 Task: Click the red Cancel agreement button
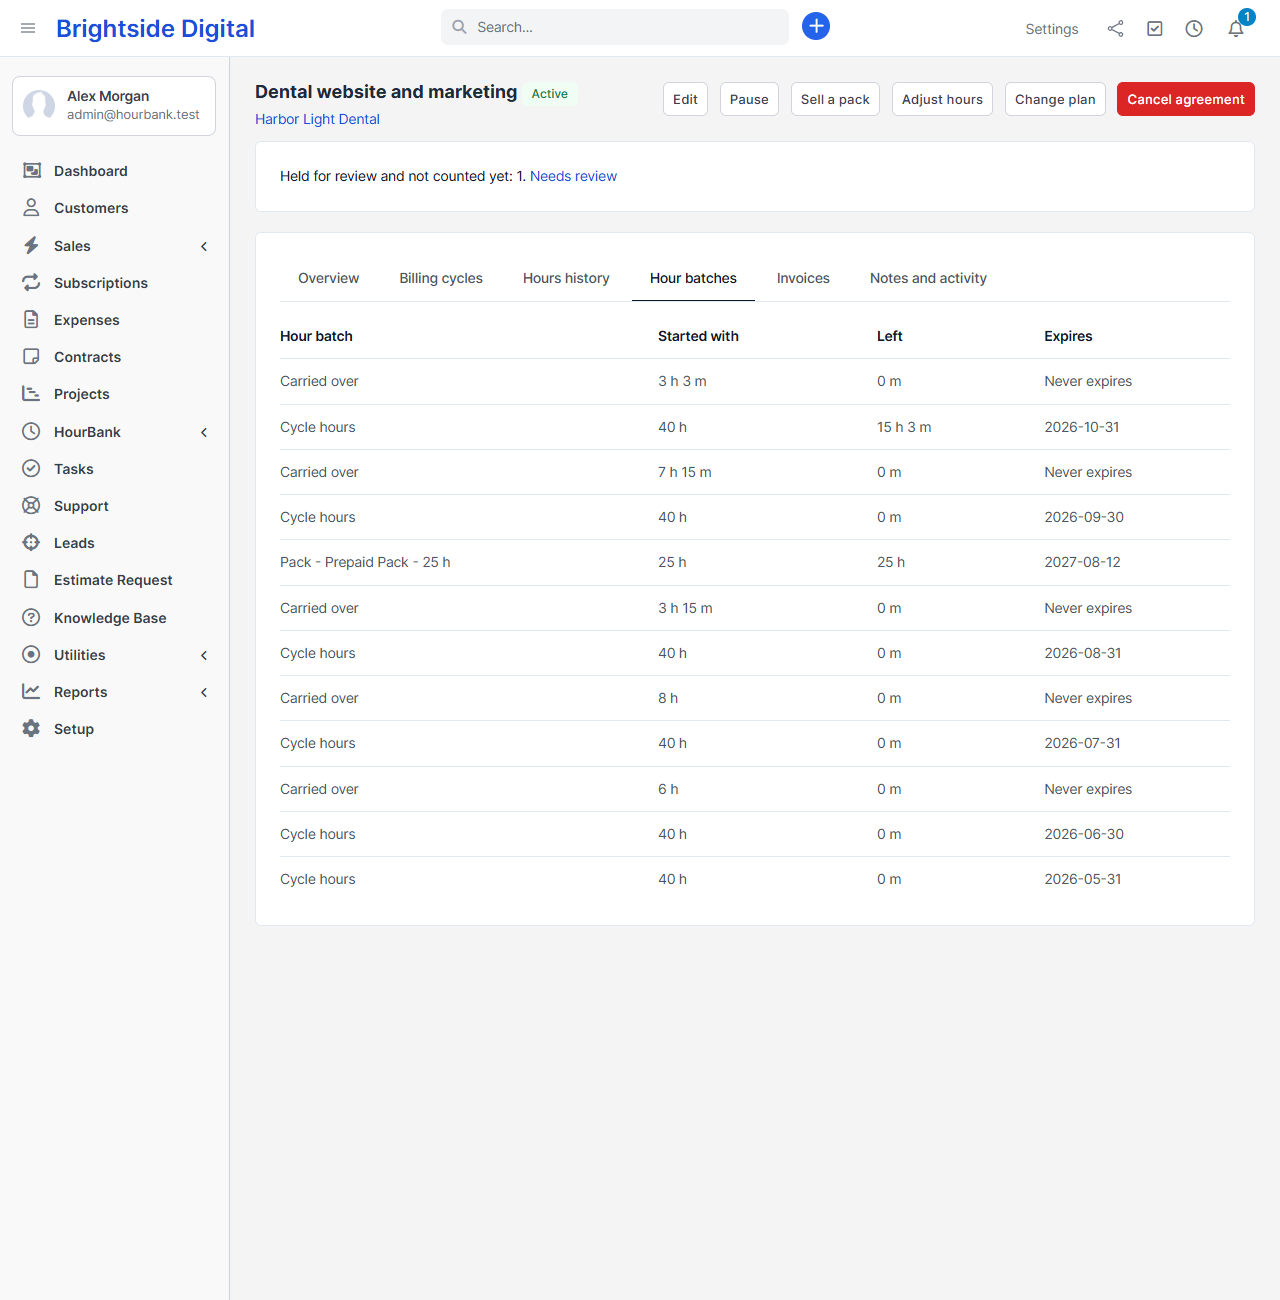click(1186, 99)
